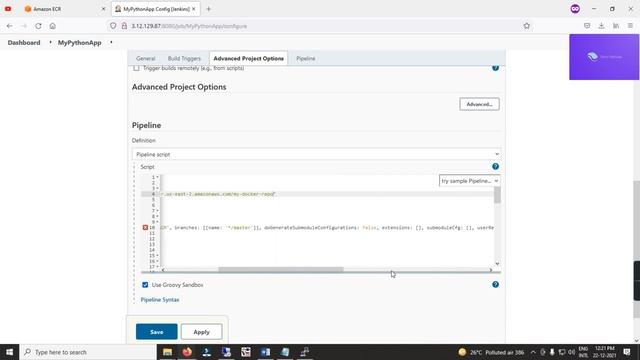Screen dimensions: 640x360
Task: Open the Pipeline script definition dropdown
Action: (x=316, y=154)
